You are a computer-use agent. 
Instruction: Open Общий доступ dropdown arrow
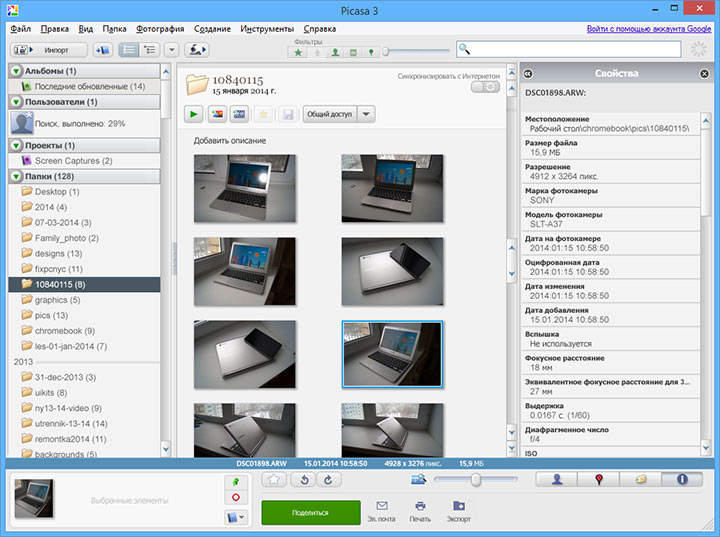pyautogui.click(x=366, y=114)
